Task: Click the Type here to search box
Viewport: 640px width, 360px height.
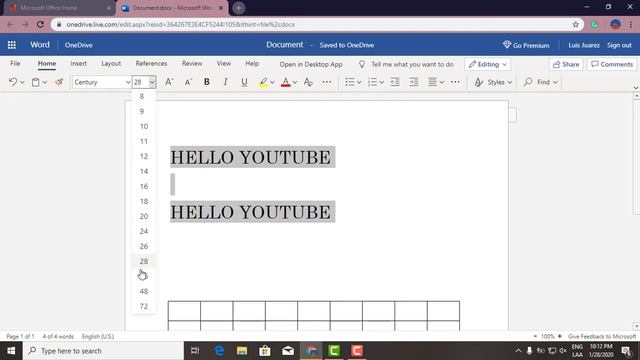Action: point(103,351)
